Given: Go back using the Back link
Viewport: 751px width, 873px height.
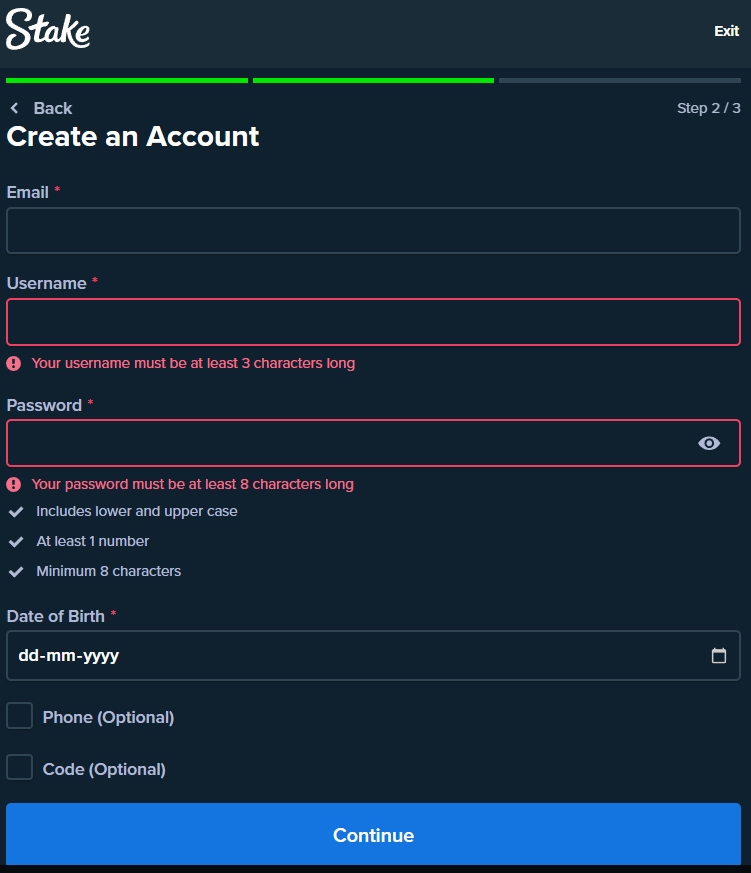Looking at the screenshot, I should tap(52, 108).
